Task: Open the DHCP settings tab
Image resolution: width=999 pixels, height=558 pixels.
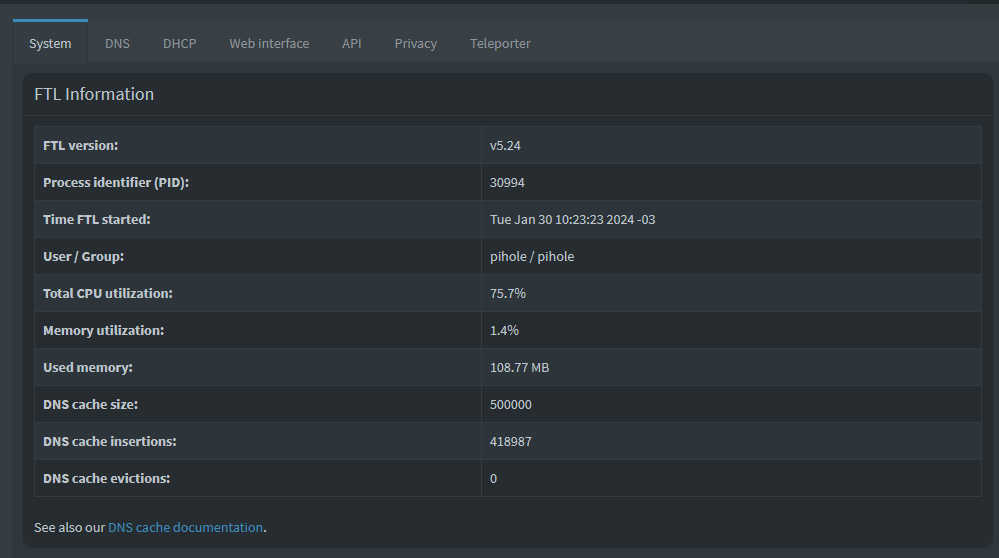Action: (x=180, y=43)
